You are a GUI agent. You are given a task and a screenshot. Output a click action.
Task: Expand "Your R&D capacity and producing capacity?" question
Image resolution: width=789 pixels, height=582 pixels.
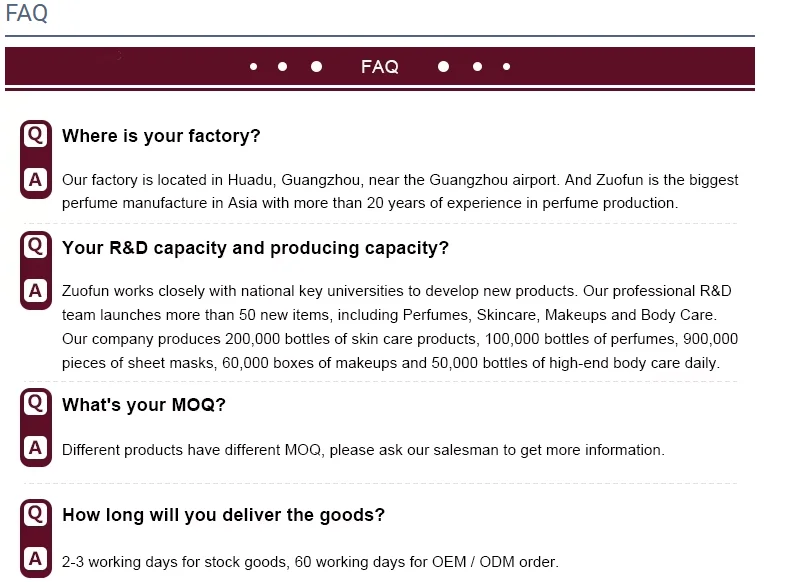(255, 248)
